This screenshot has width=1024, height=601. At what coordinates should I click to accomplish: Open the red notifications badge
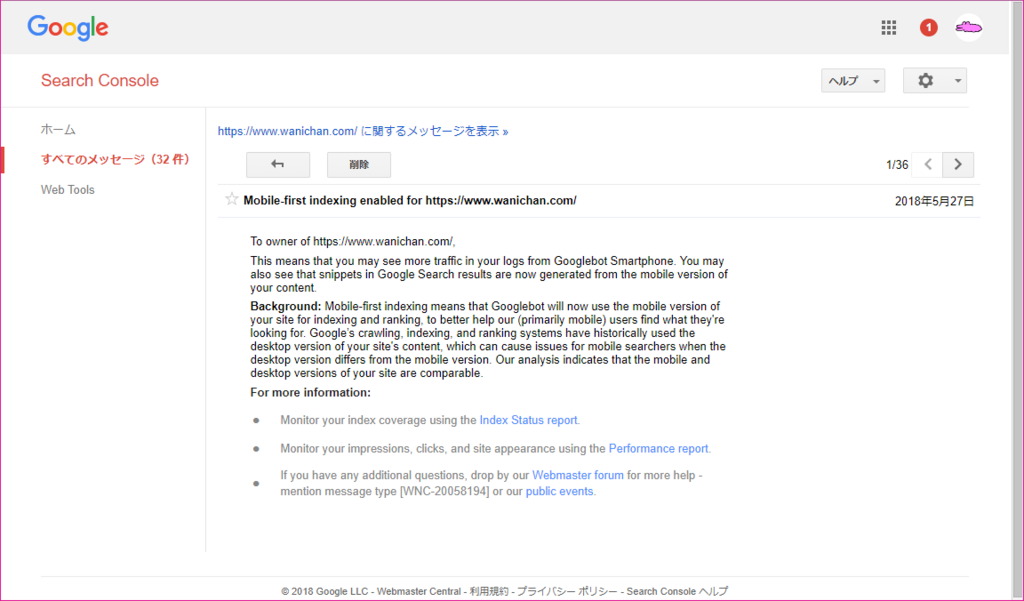(x=928, y=27)
